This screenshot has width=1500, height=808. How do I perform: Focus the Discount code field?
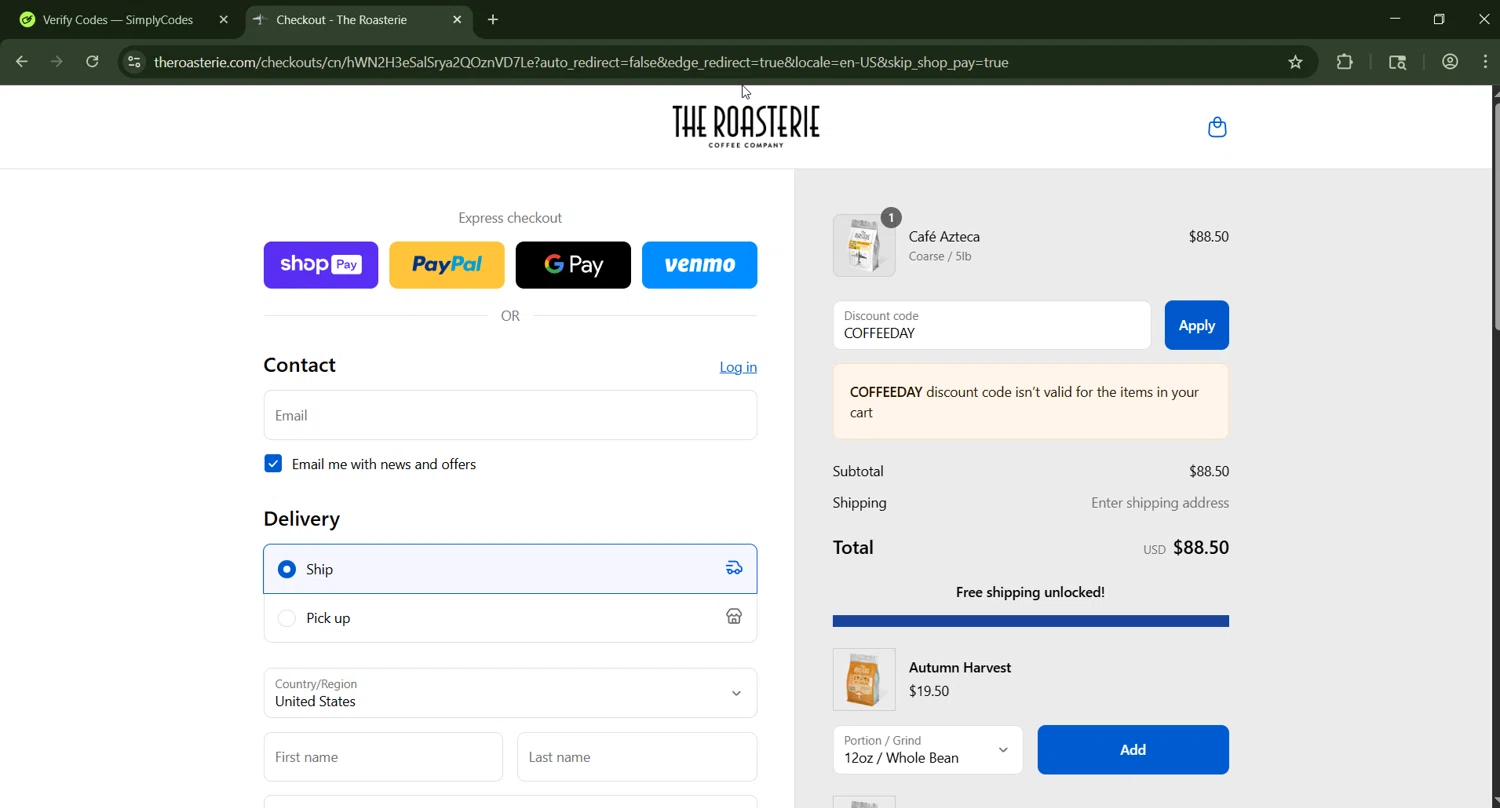[992, 325]
